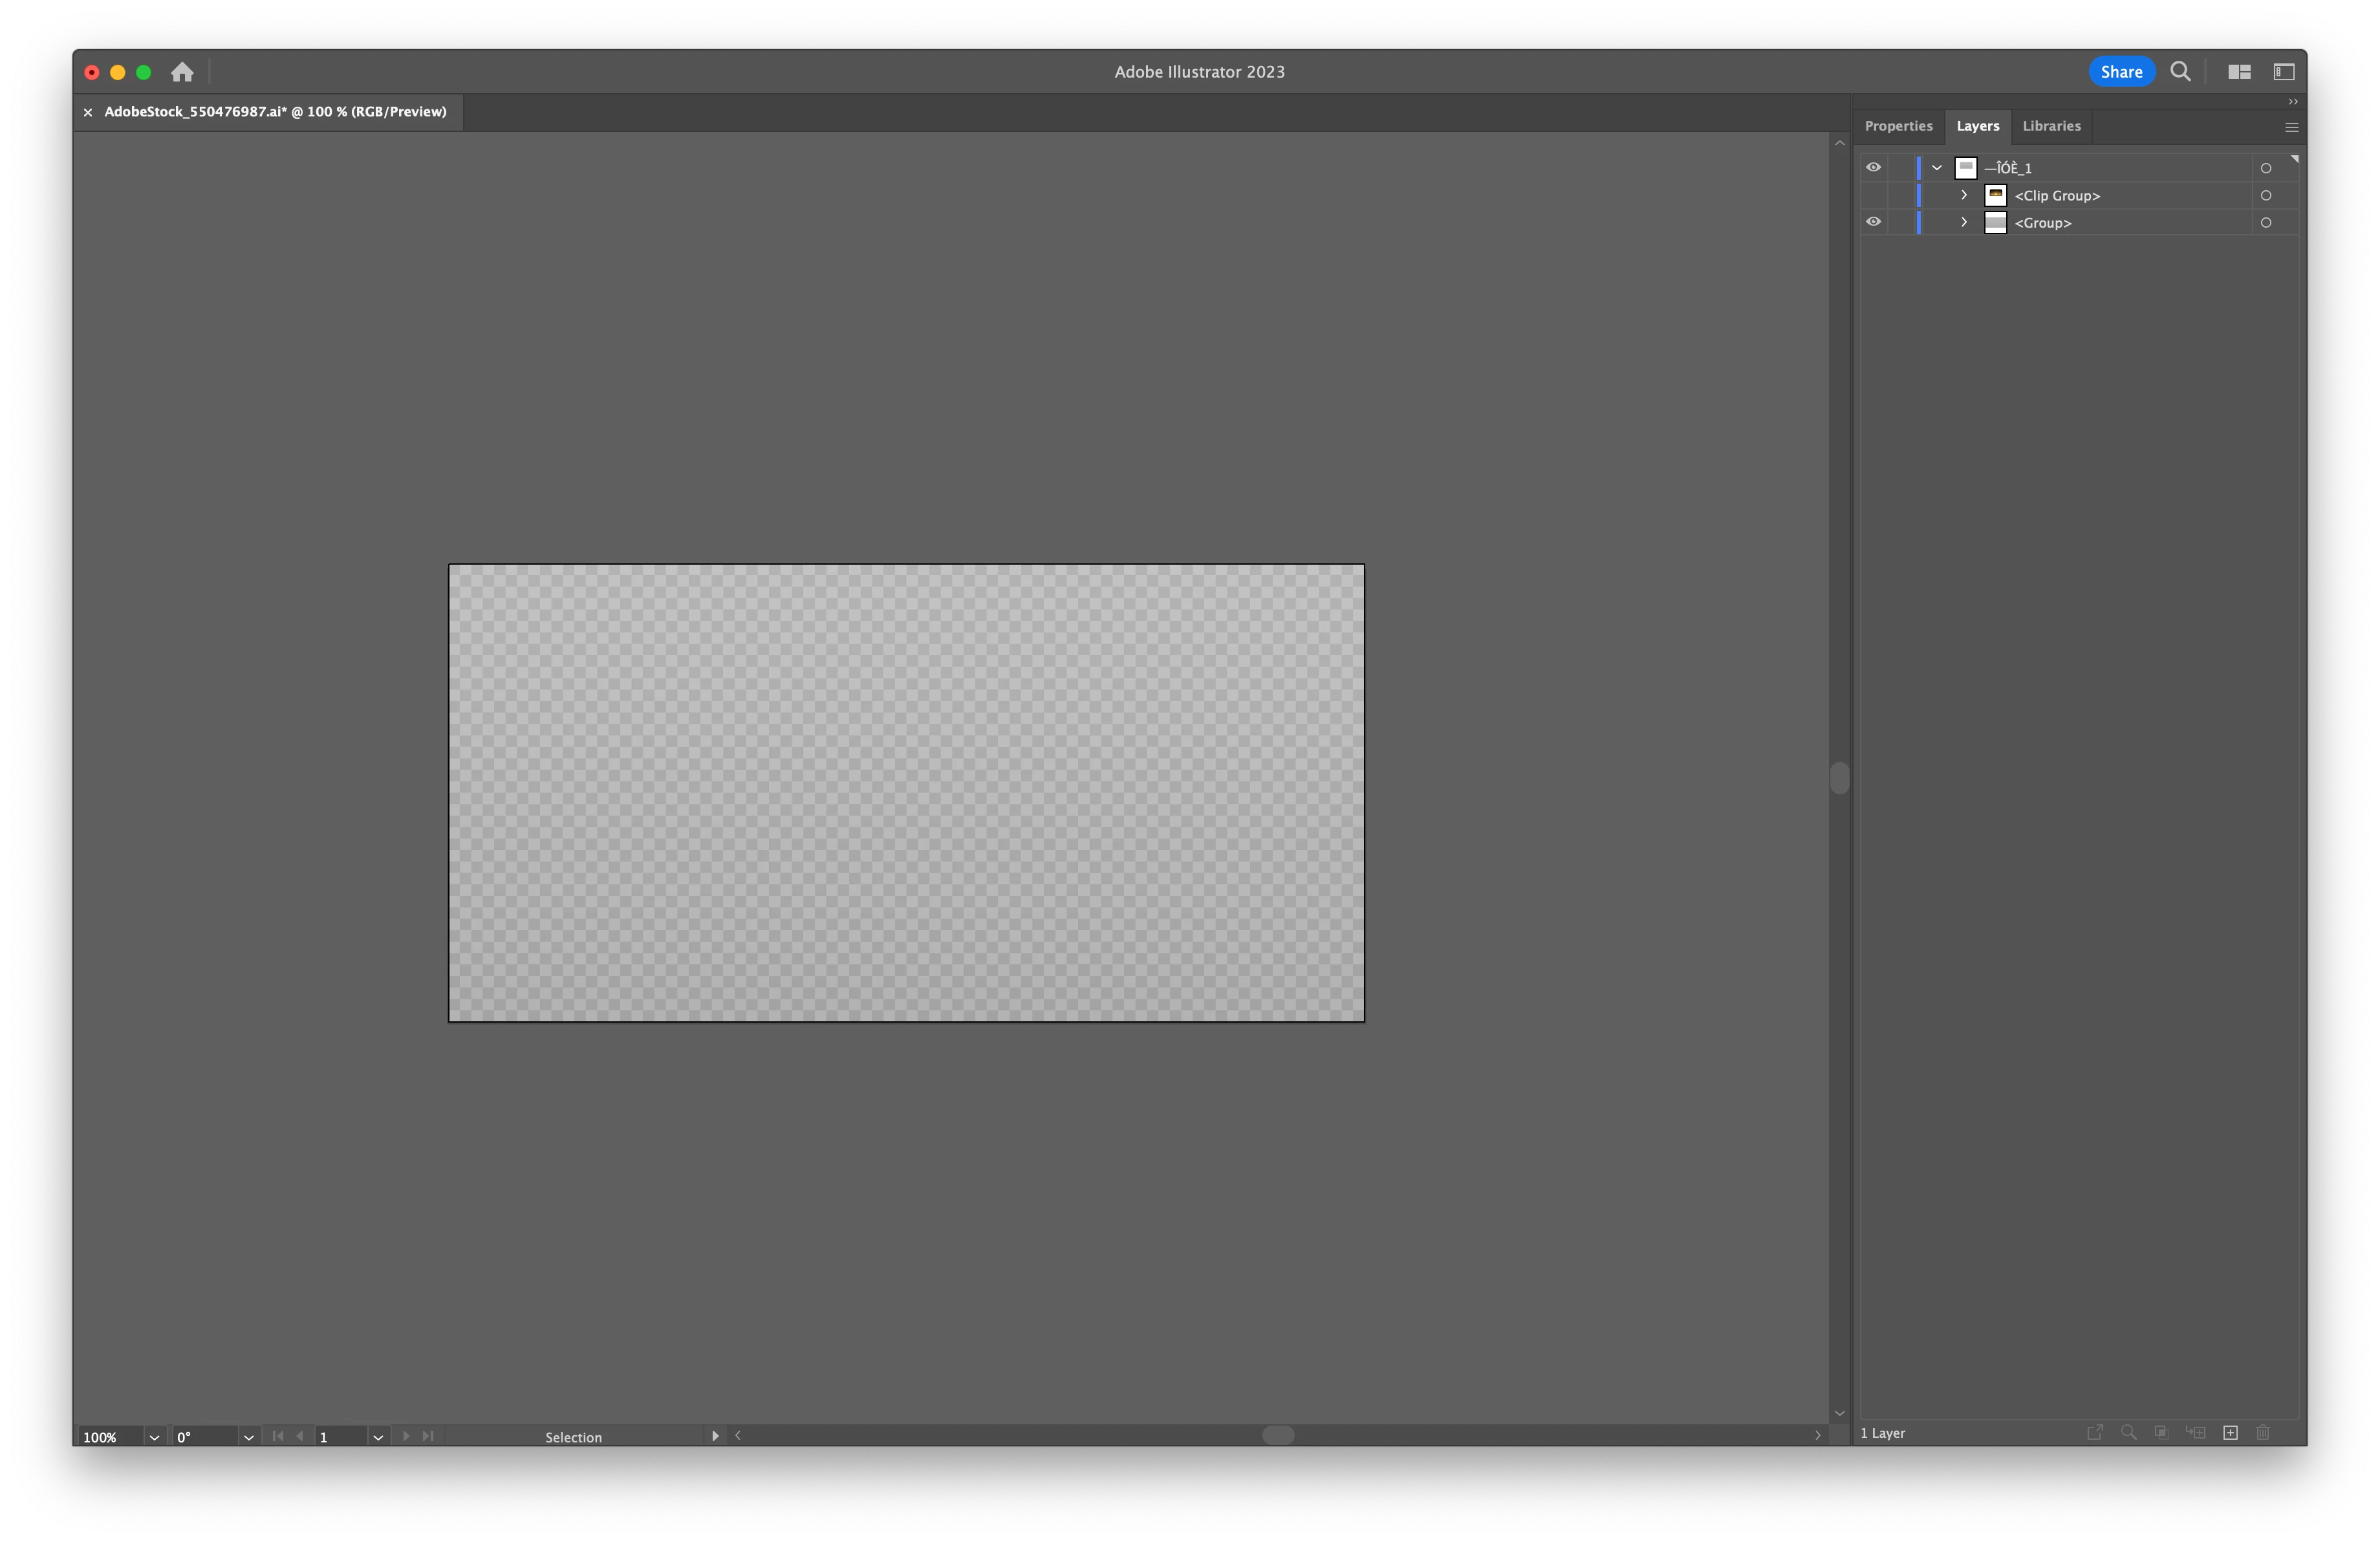Open the workspace switcher icon
2380x1542 pixels.
coord(2284,72)
